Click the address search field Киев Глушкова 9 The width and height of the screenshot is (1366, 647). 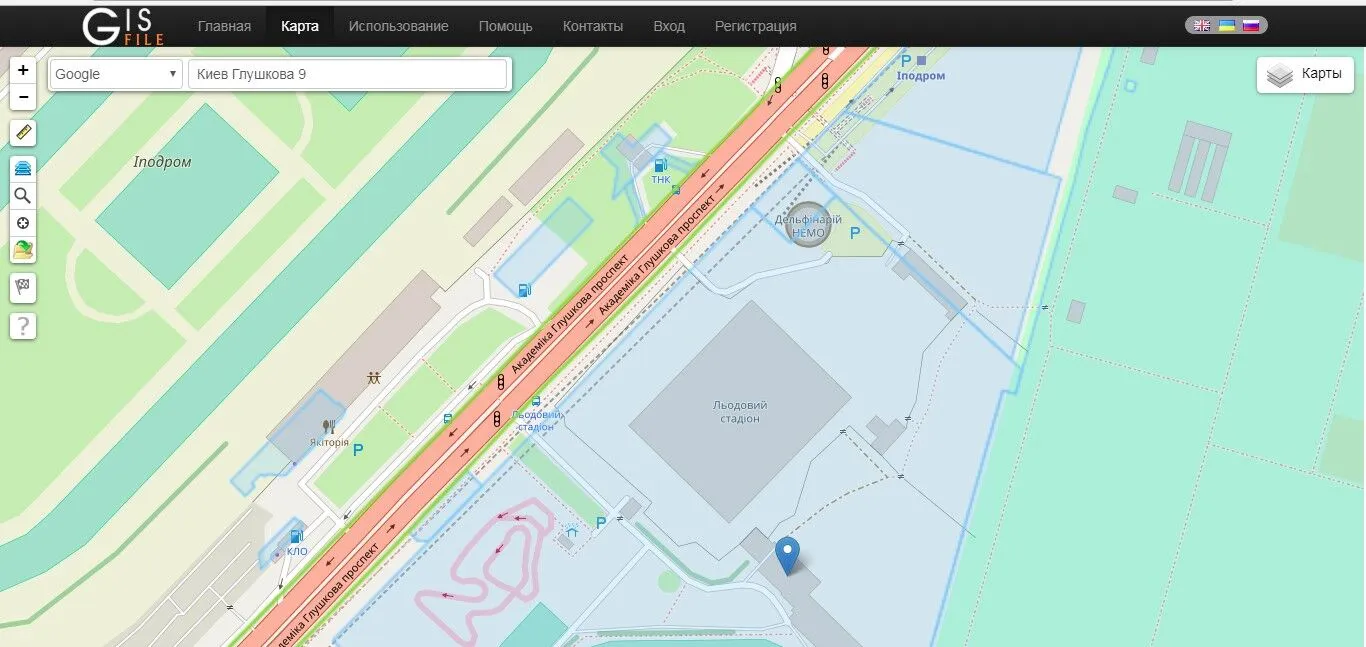click(x=348, y=74)
